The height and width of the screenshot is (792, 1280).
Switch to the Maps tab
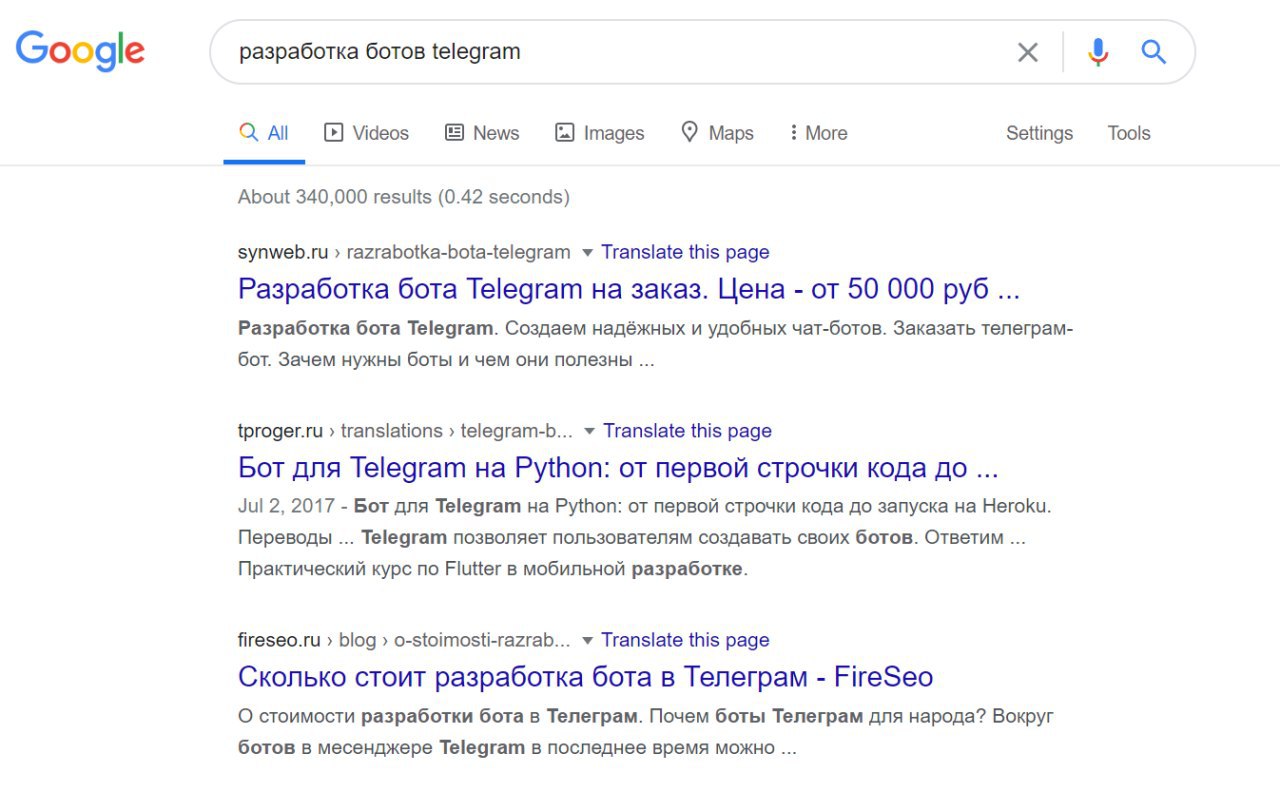[717, 133]
